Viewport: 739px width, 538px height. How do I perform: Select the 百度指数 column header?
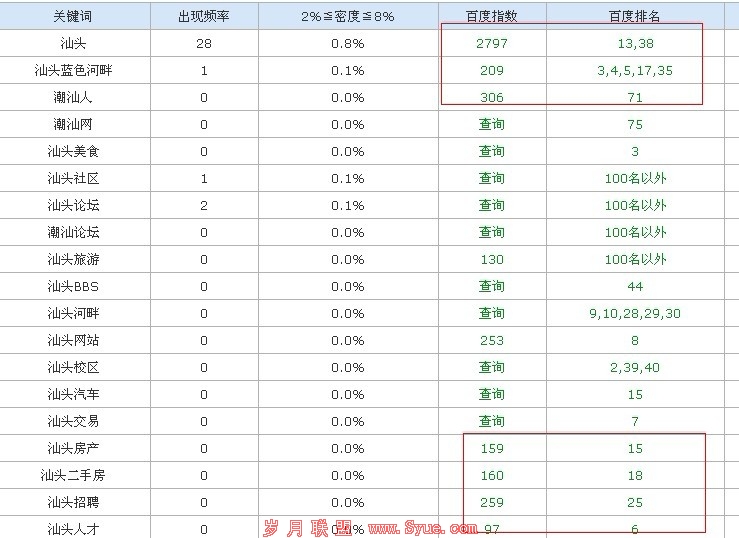coord(491,17)
